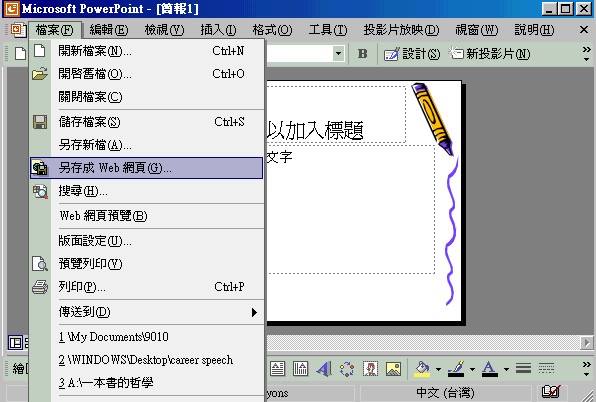The width and height of the screenshot is (596, 402).
Task: Insert a vertical text box
Action: (x=300, y=369)
